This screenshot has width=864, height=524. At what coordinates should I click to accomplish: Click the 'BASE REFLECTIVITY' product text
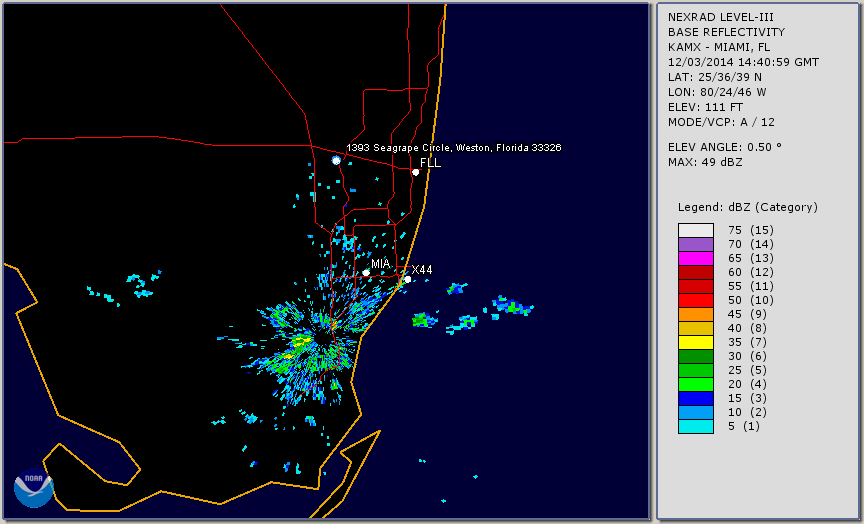coord(726,32)
